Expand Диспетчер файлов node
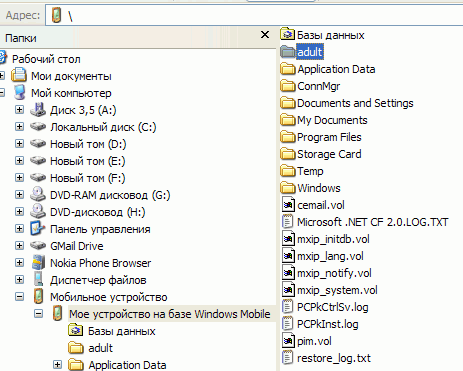This screenshot has height=371, width=463. click(19, 280)
